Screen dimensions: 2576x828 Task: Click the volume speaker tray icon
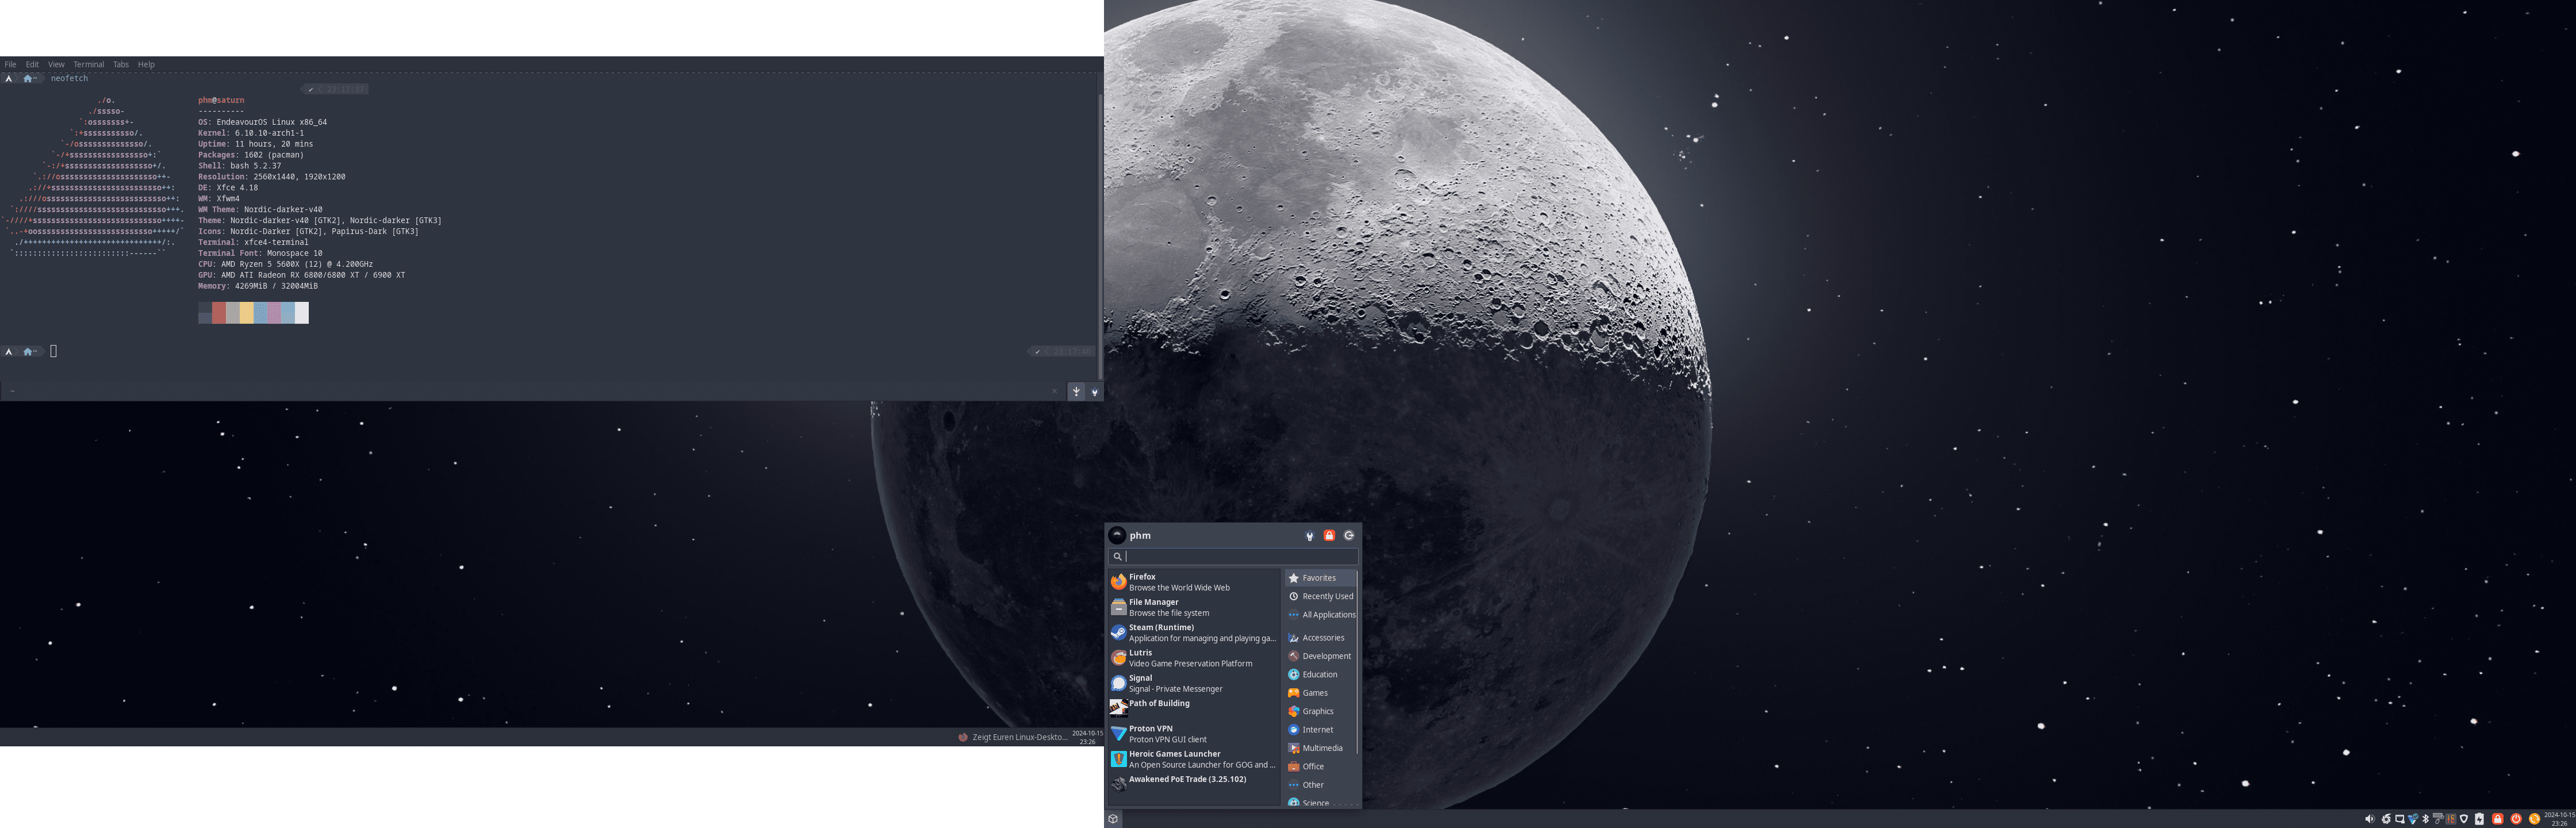[2370, 819]
